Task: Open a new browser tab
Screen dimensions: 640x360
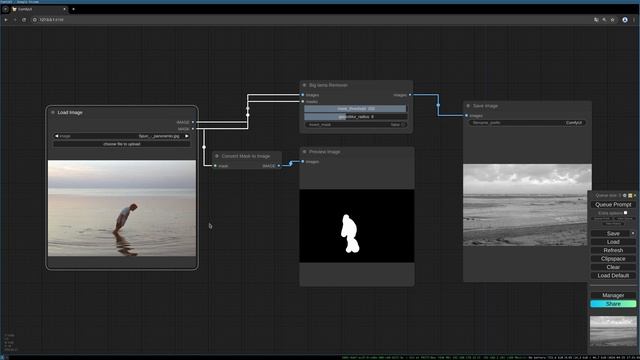Action: click(x=73, y=9)
